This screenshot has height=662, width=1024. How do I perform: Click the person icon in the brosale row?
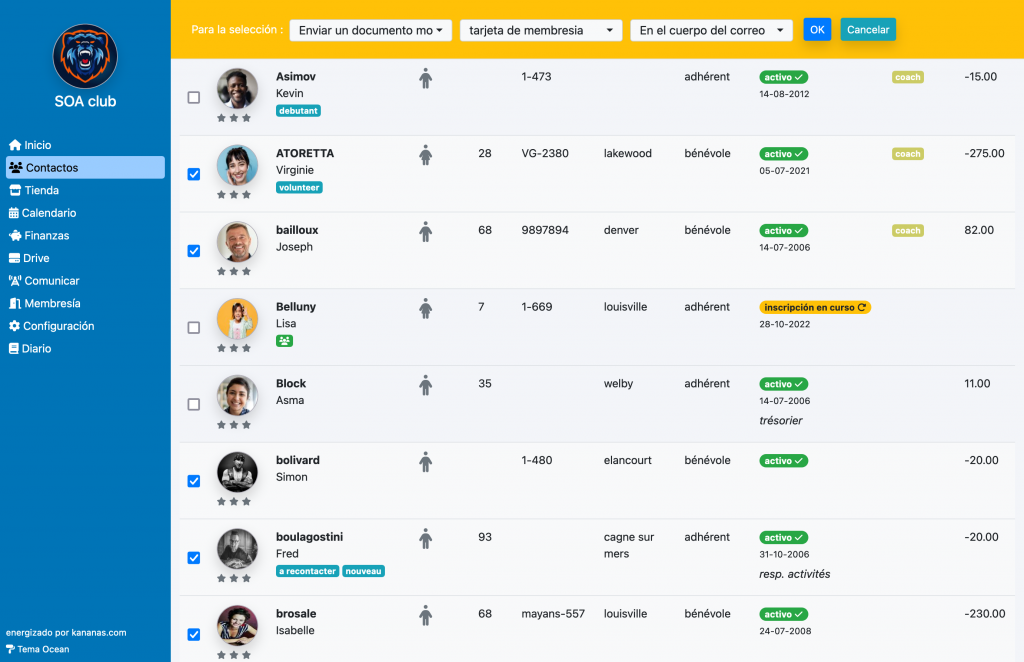click(x=425, y=615)
